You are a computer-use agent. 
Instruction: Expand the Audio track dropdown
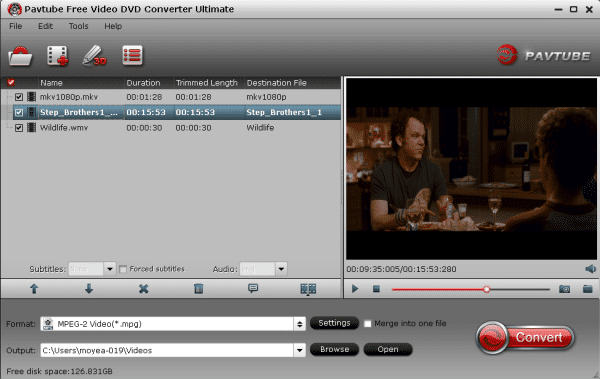pyautogui.click(x=281, y=269)
